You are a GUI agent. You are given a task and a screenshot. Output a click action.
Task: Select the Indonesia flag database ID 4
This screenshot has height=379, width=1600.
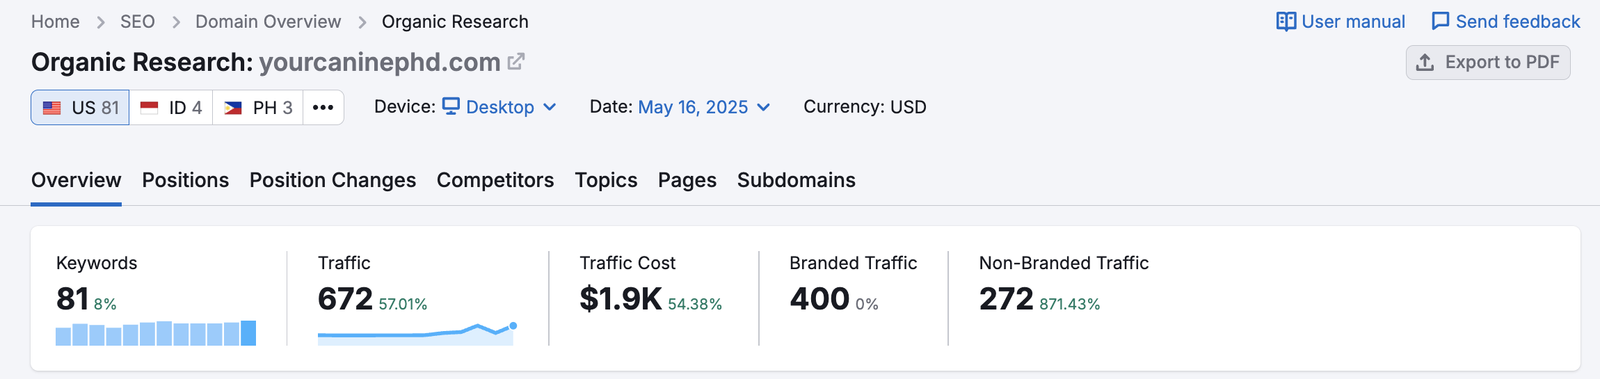[x=171, y=107]
